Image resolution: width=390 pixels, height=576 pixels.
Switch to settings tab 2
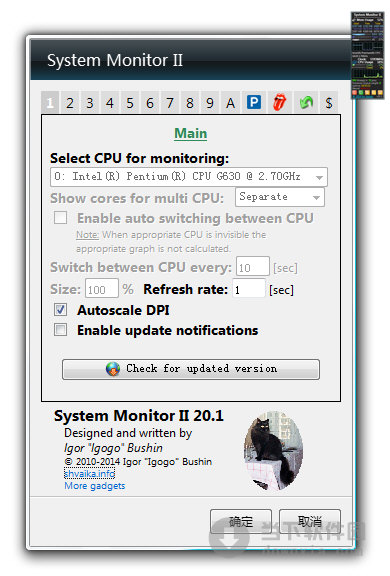point(70,102)
